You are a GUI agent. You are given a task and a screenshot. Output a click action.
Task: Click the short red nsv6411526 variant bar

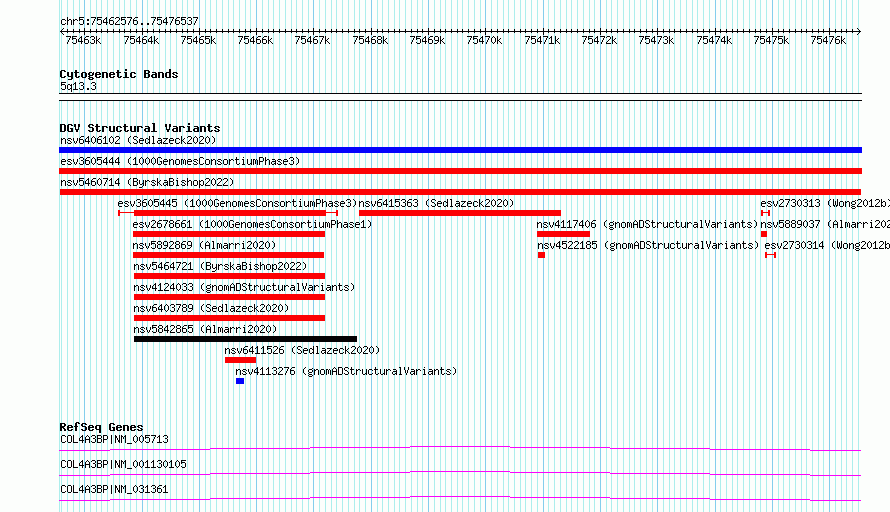tap(241, 360)
